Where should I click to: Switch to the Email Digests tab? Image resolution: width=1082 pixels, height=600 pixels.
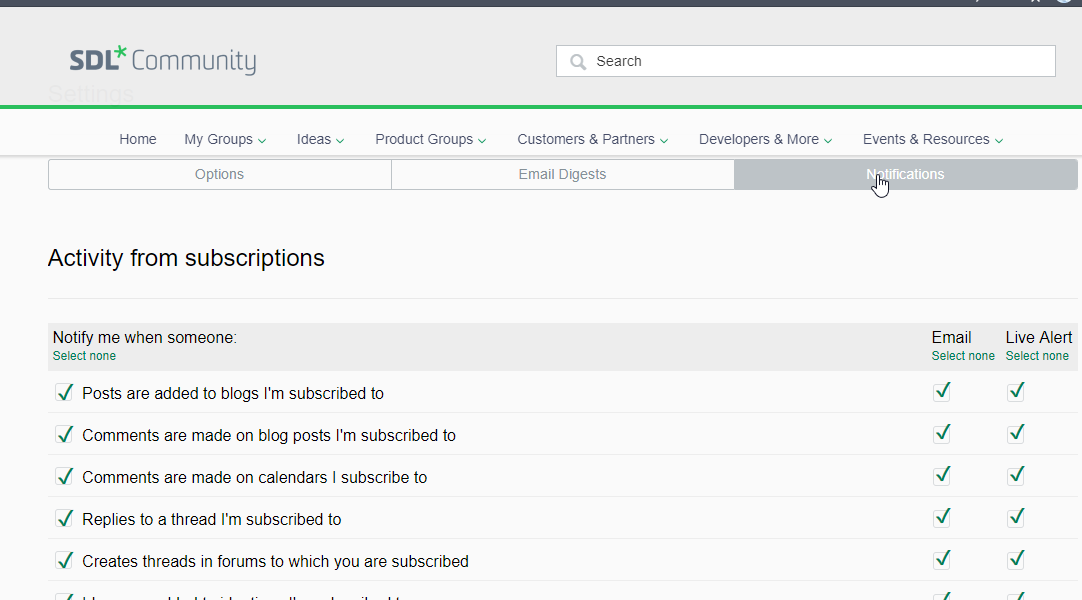[x=562, y=174]
